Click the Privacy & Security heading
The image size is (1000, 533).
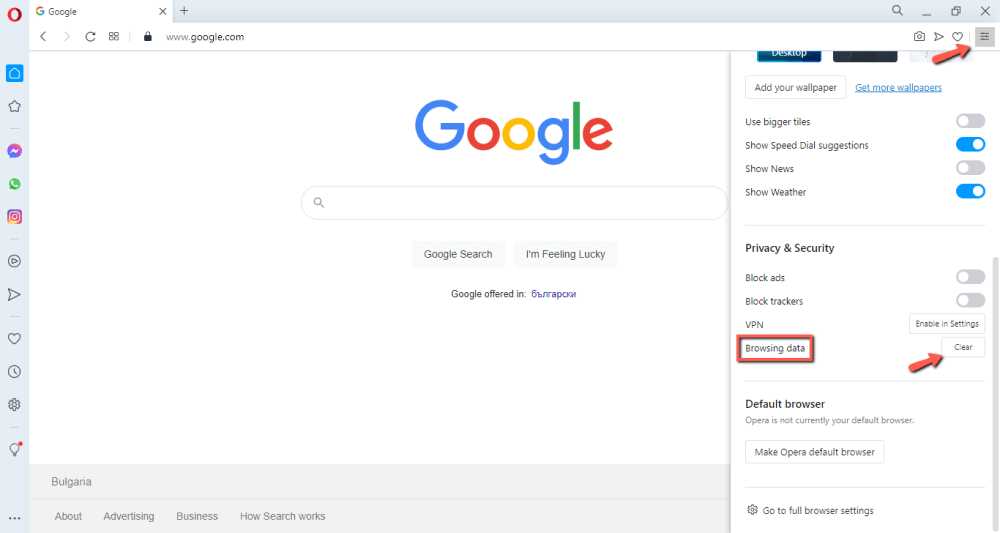click(x=790, y=248)
